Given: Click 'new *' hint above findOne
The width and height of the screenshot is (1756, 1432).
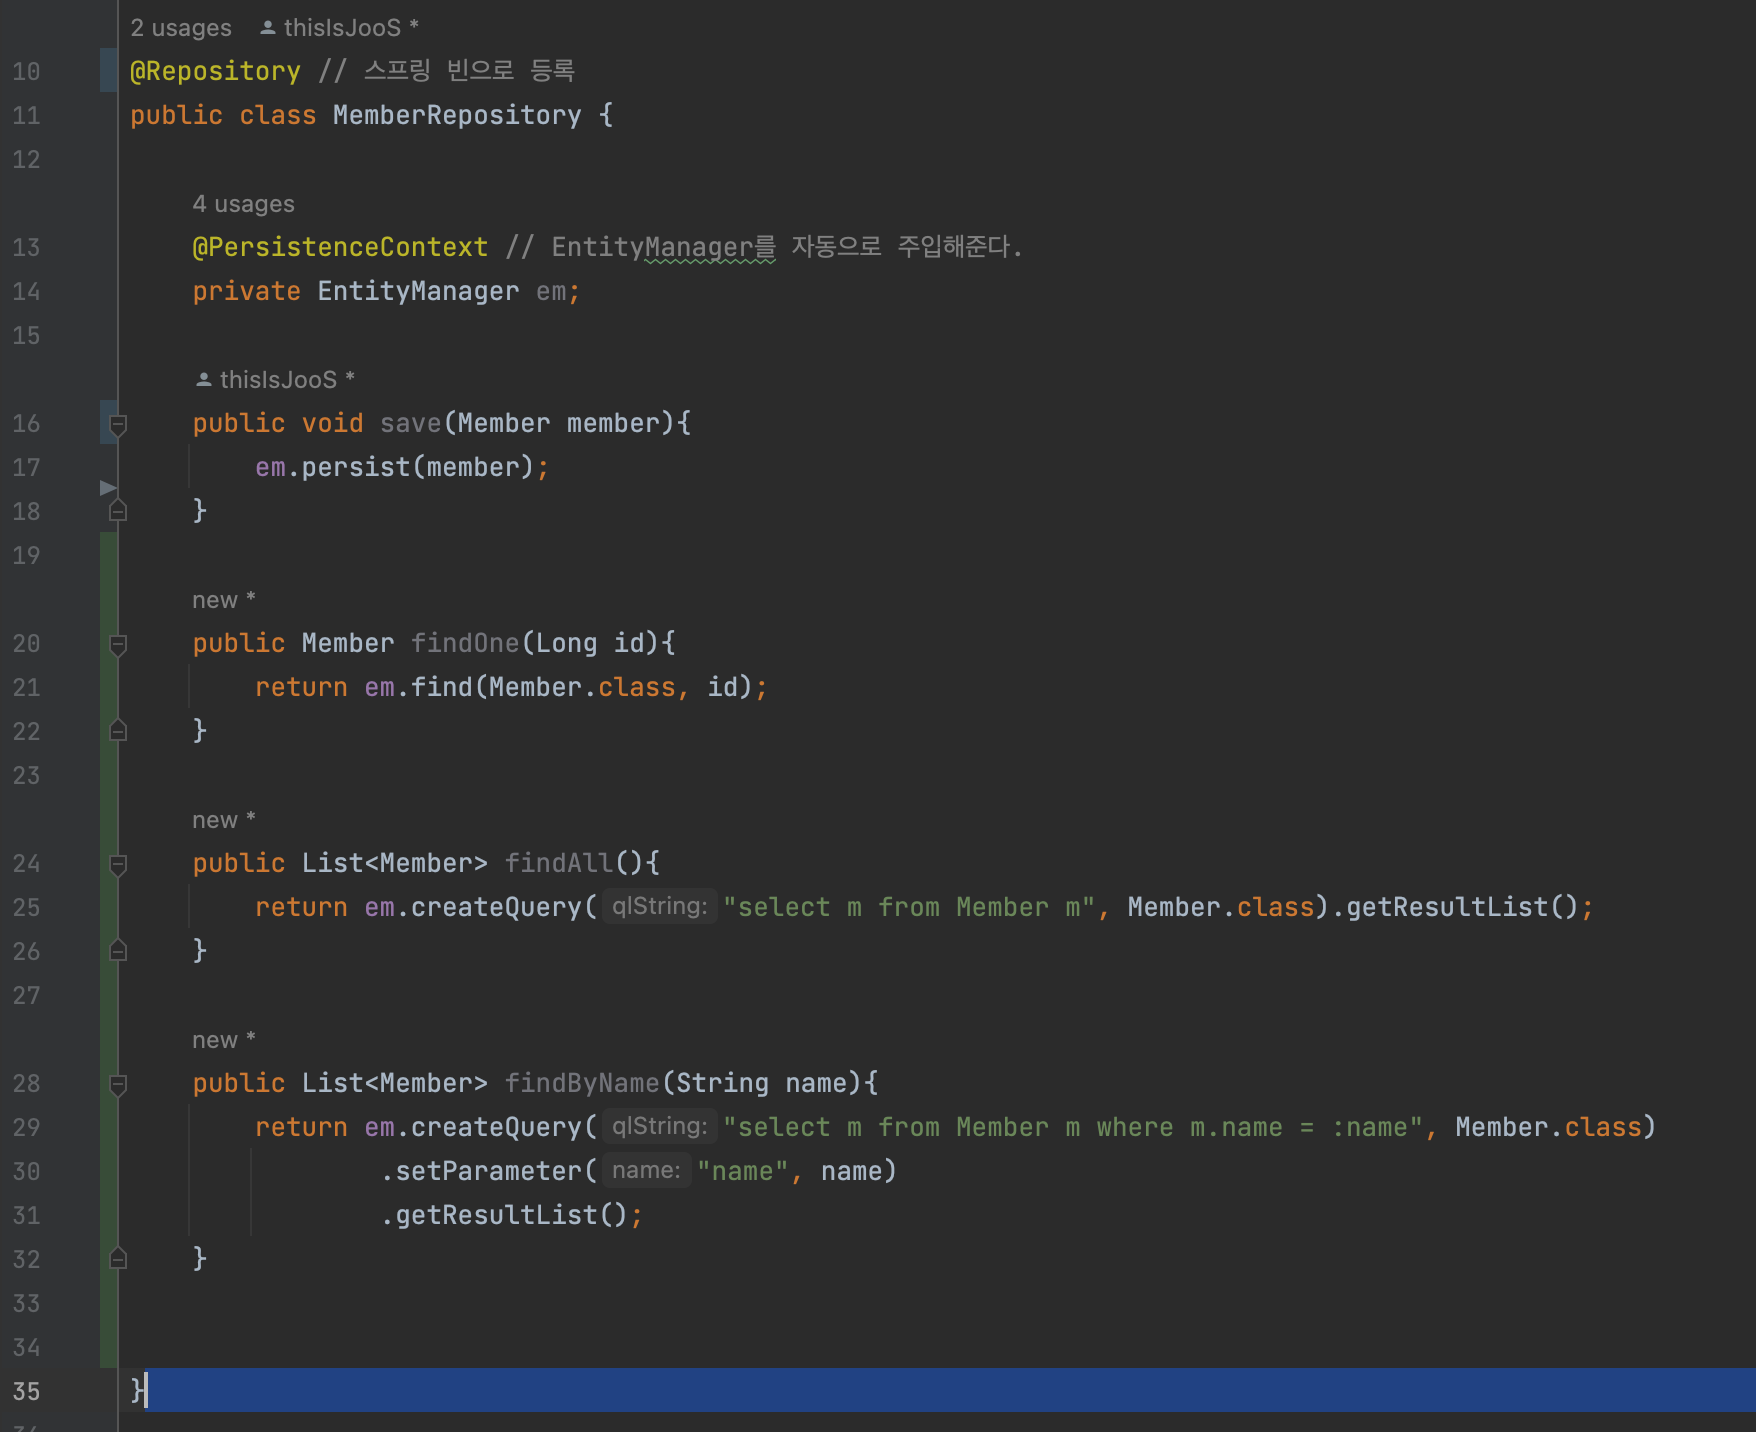Looking at the screenshot, I should [224, 600].
